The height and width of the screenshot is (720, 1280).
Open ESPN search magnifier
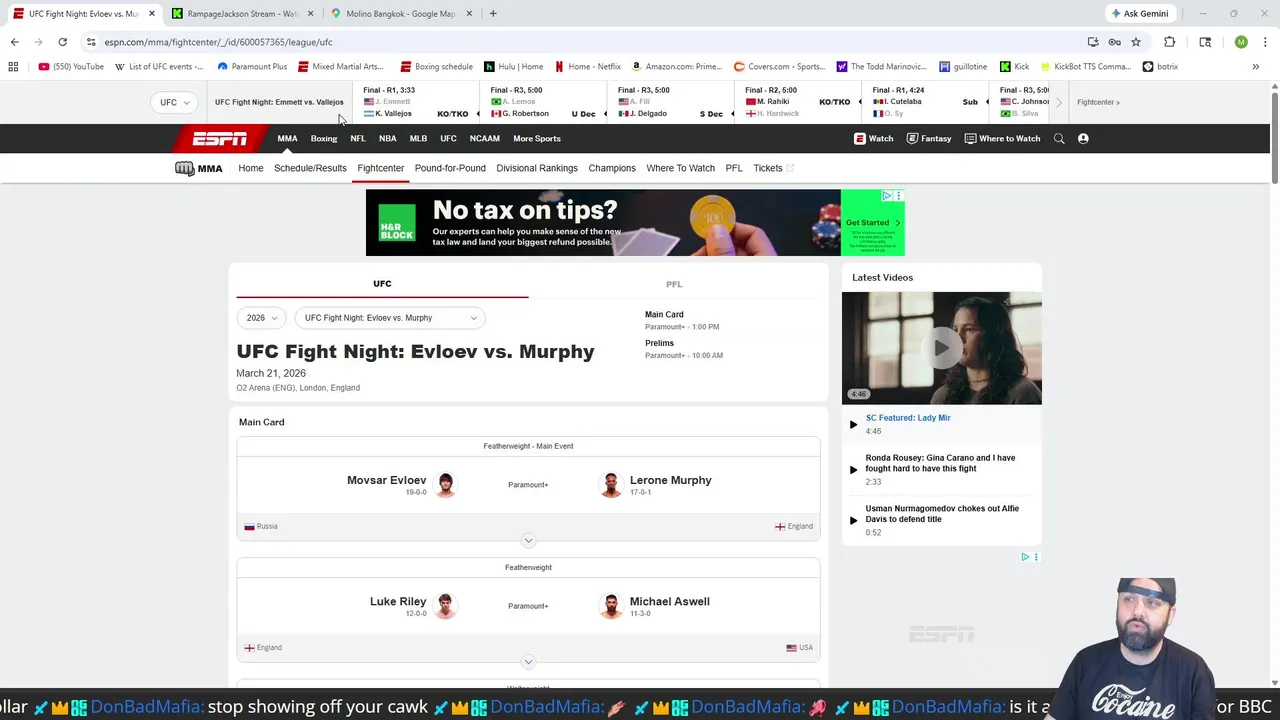click(1059, 139)
